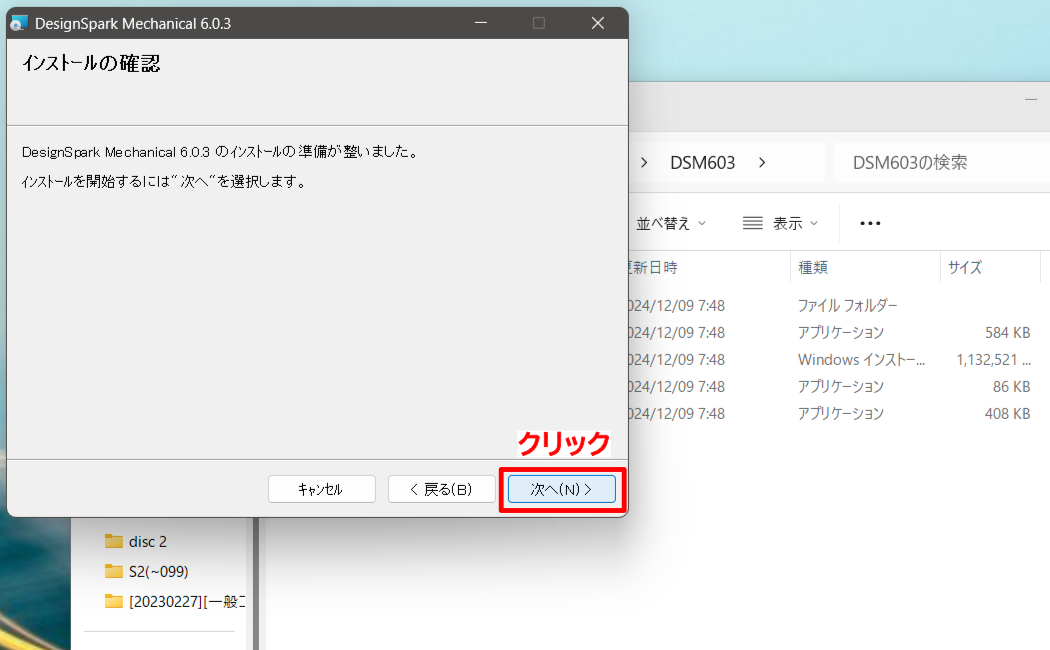Viewport: 1050px width, 650px height.
Task: Click the 次へ(N) button in the installer
Action: (561, 489)
